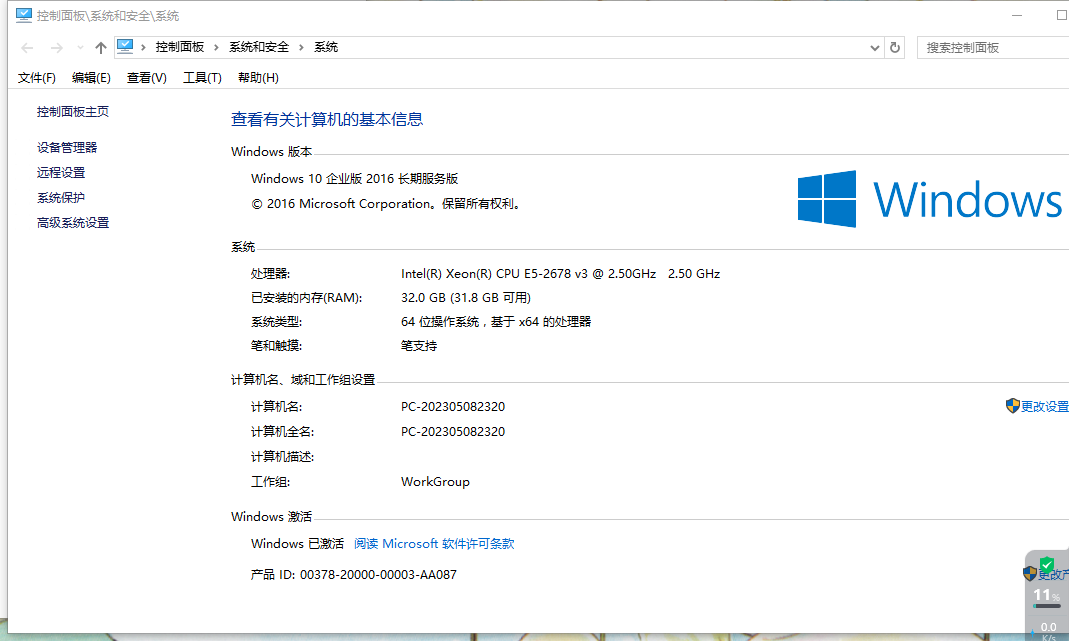This screenshot has height=641, width=1069.
Task: Go up one level with up arrow
Action: tap(100, 48)
